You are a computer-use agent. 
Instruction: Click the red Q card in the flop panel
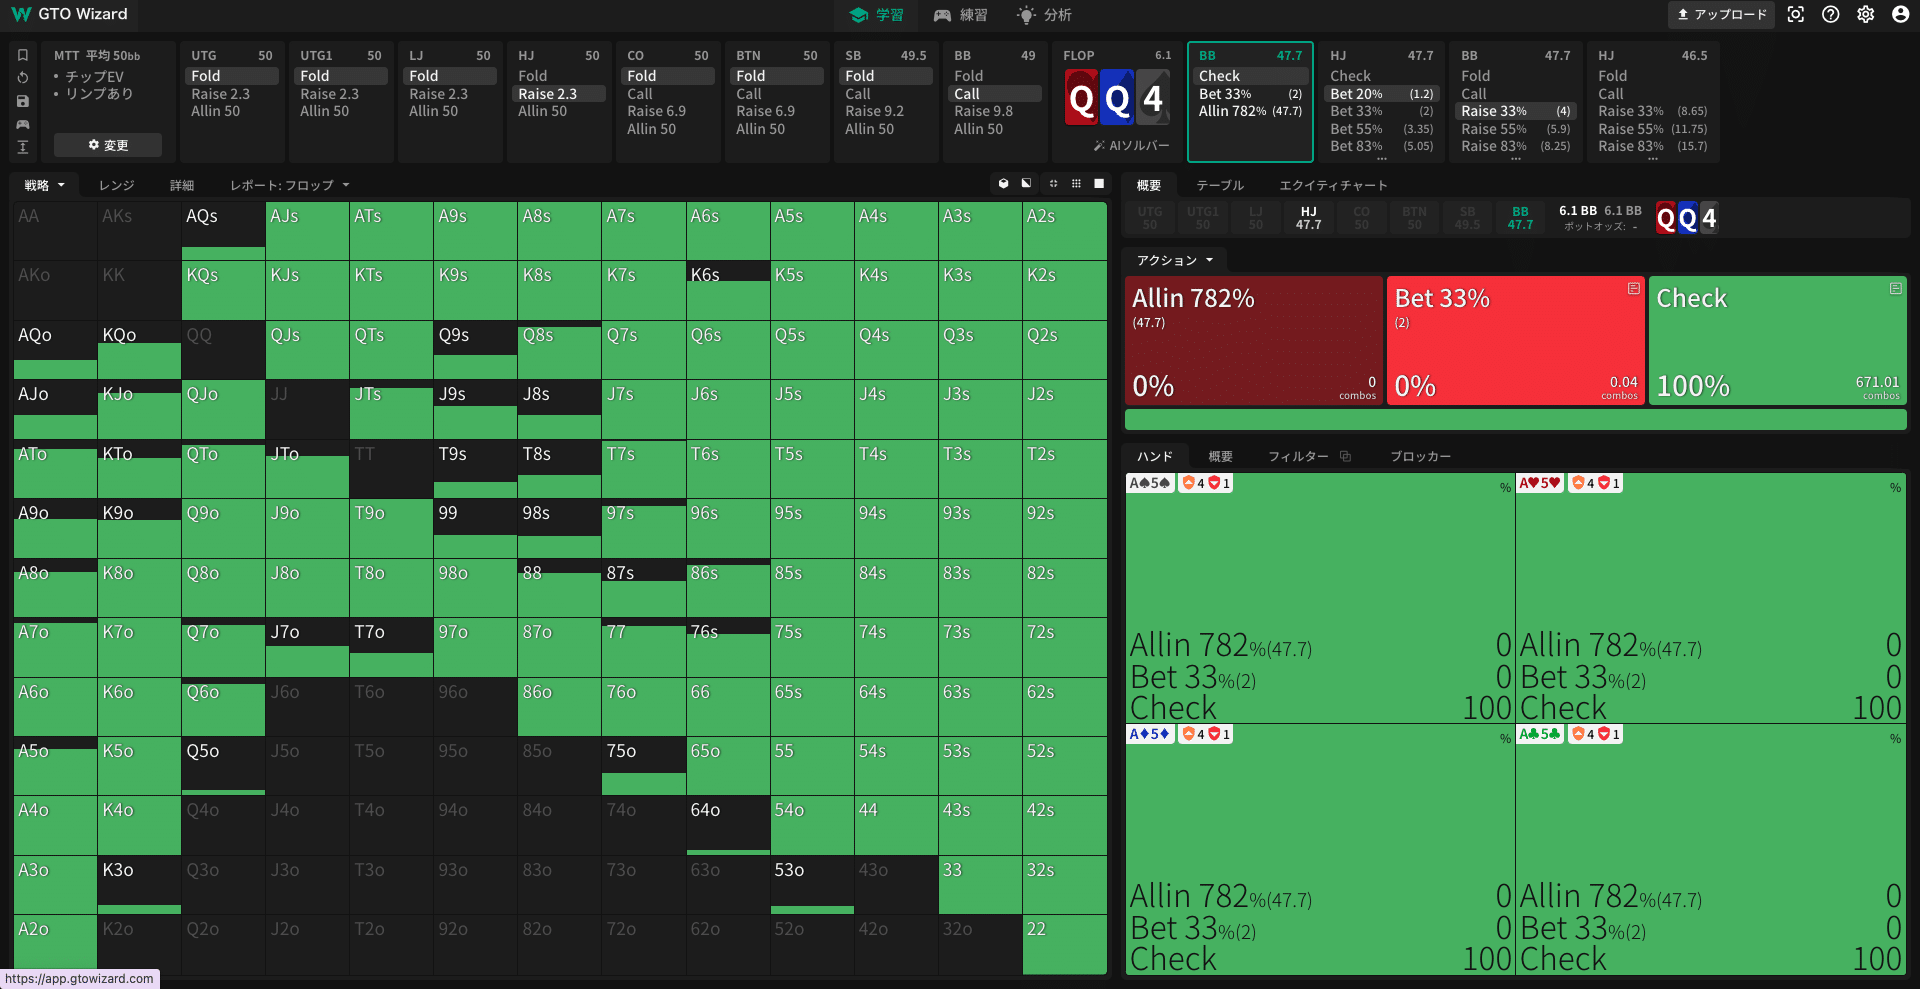pos(1081,98)
